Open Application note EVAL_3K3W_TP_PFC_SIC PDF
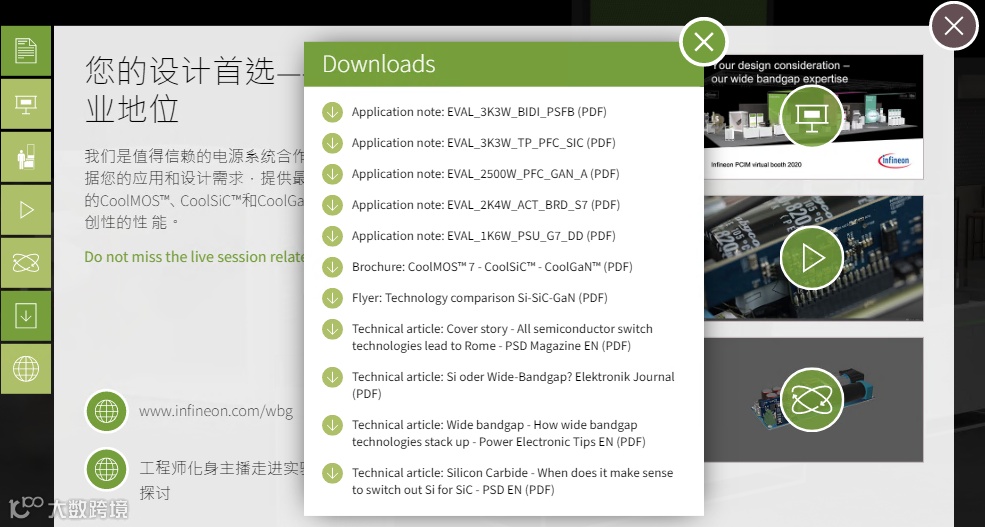 coord(484,143)
